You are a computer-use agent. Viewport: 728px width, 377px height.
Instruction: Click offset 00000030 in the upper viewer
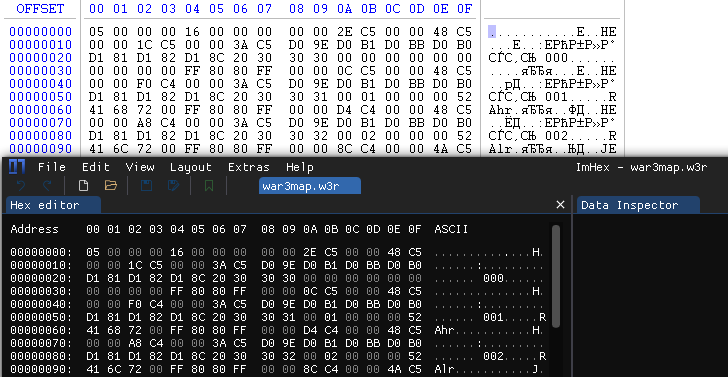click(x=41, y=71)
